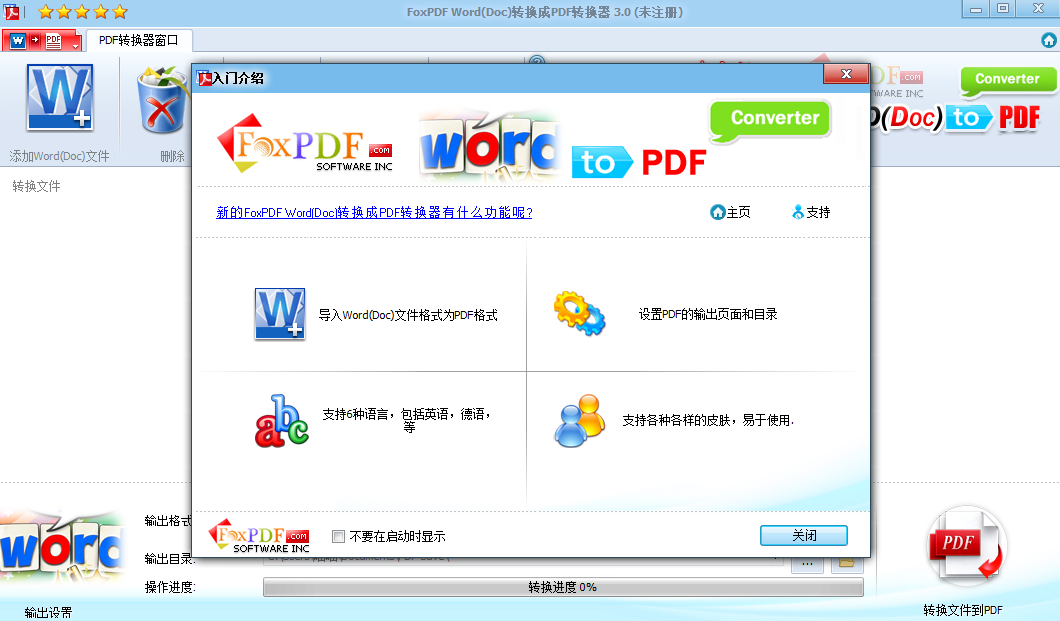Close the 入门介绍 dialog with X button

pyautogui.click(x=846, y=75)
